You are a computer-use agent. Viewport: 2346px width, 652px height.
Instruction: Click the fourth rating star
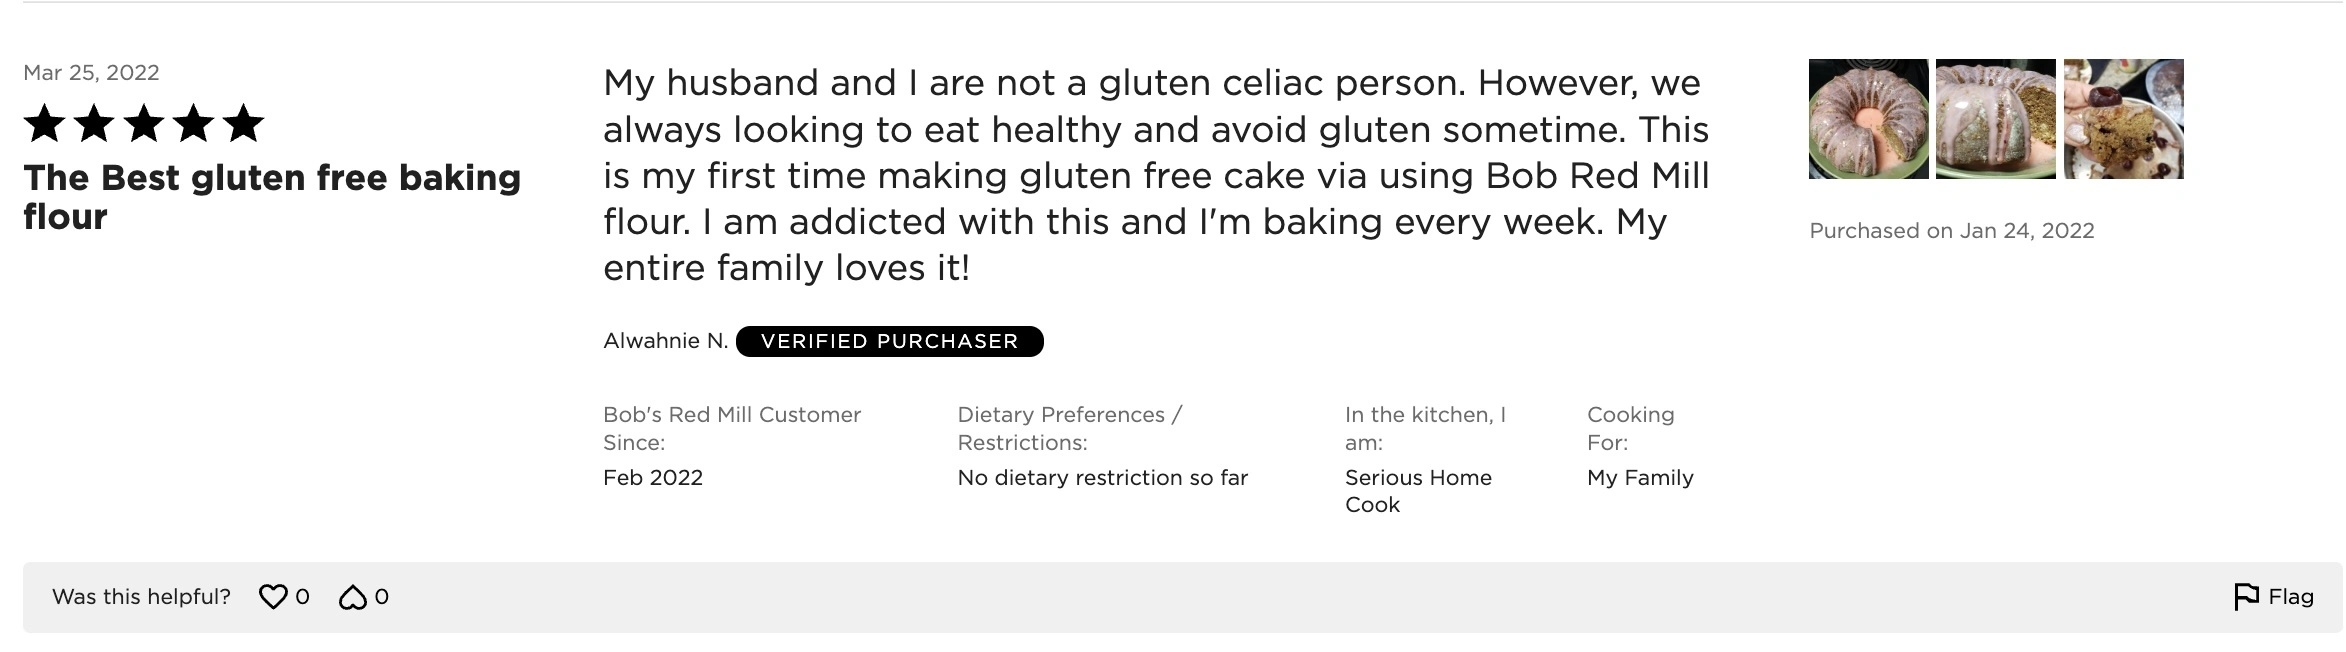pos(193,124)
